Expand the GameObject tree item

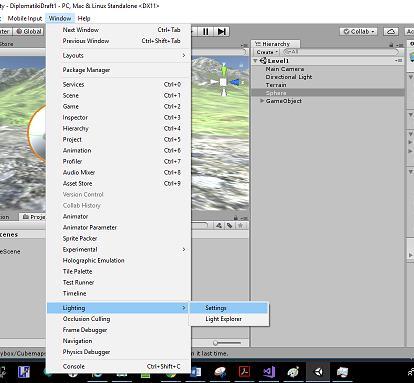[x=262, y=101]
